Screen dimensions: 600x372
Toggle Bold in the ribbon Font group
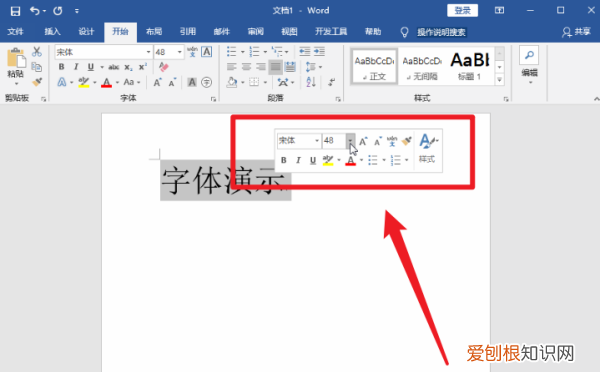point(61,67)
